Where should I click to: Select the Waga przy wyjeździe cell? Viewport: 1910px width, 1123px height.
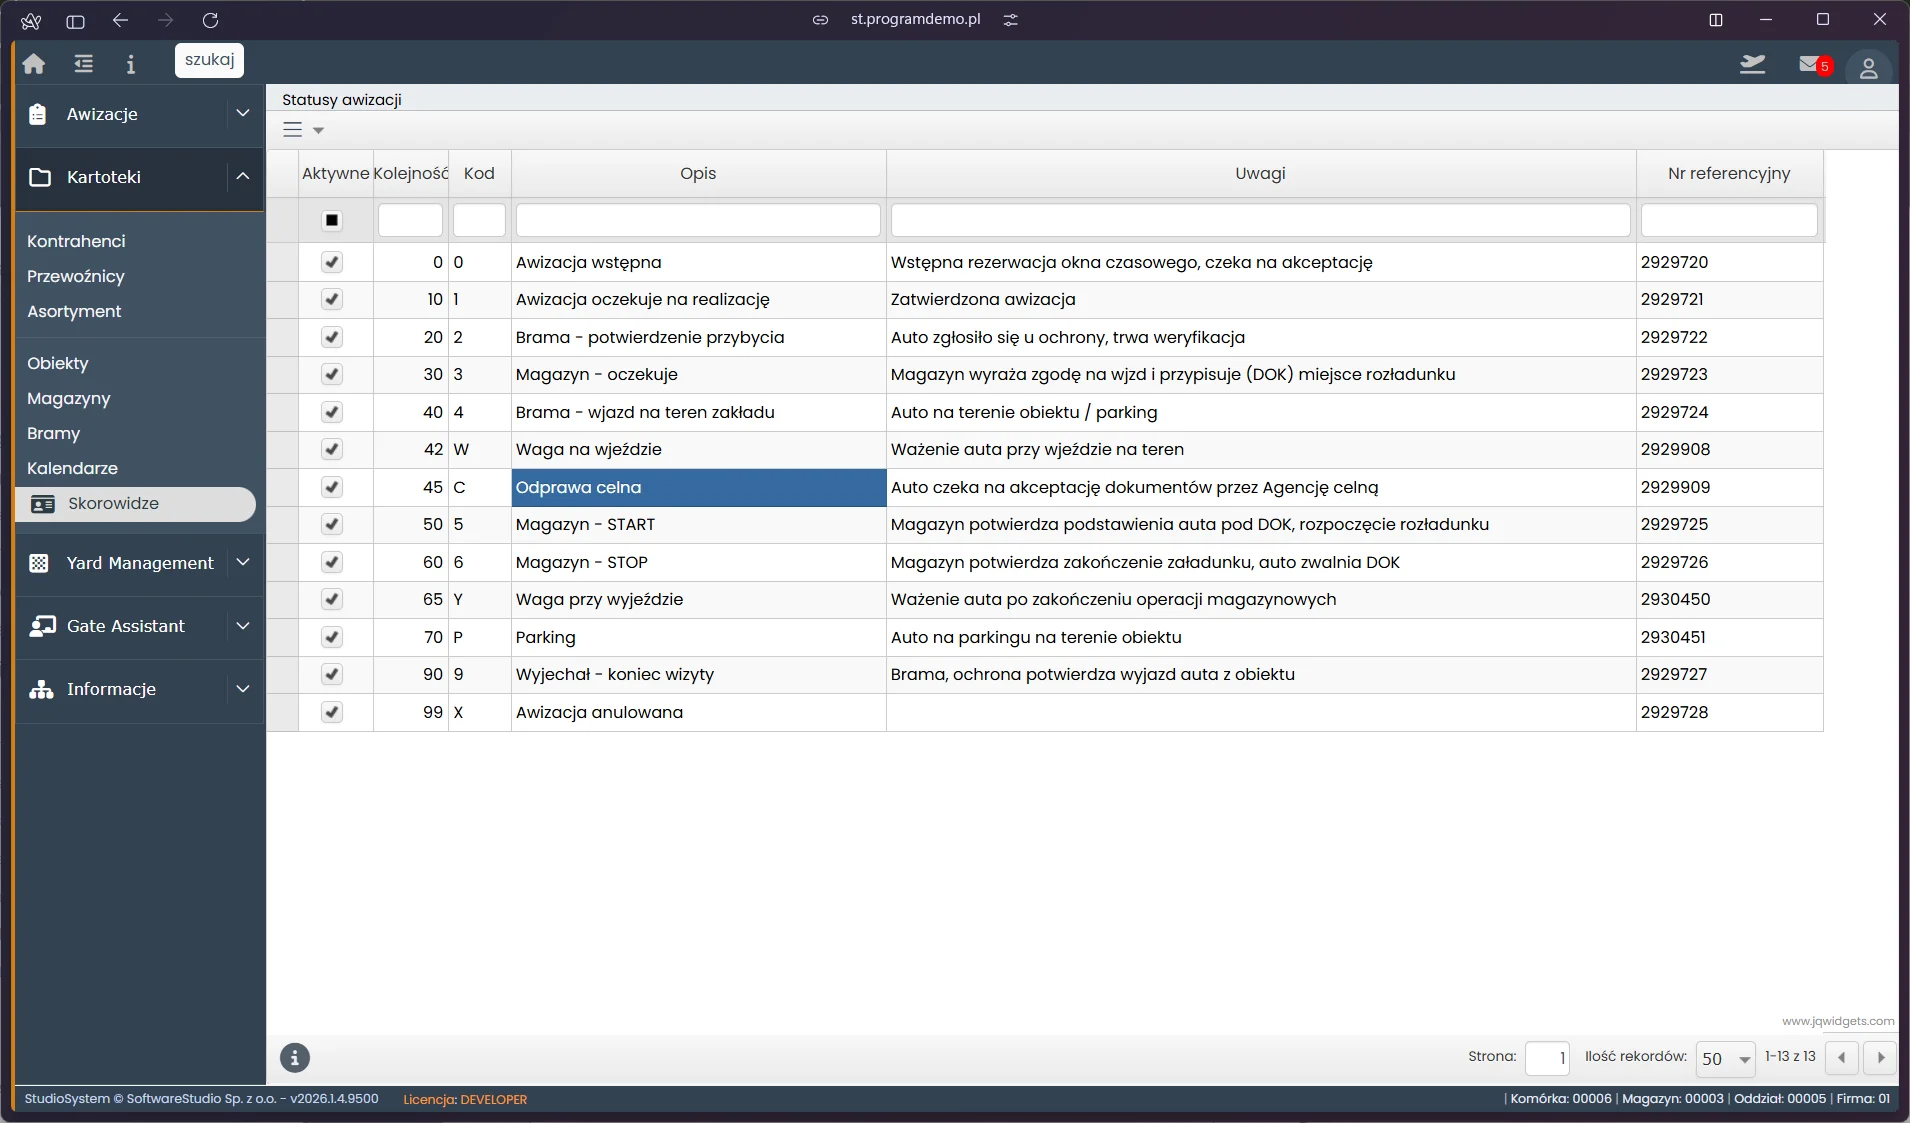(698, 599)
